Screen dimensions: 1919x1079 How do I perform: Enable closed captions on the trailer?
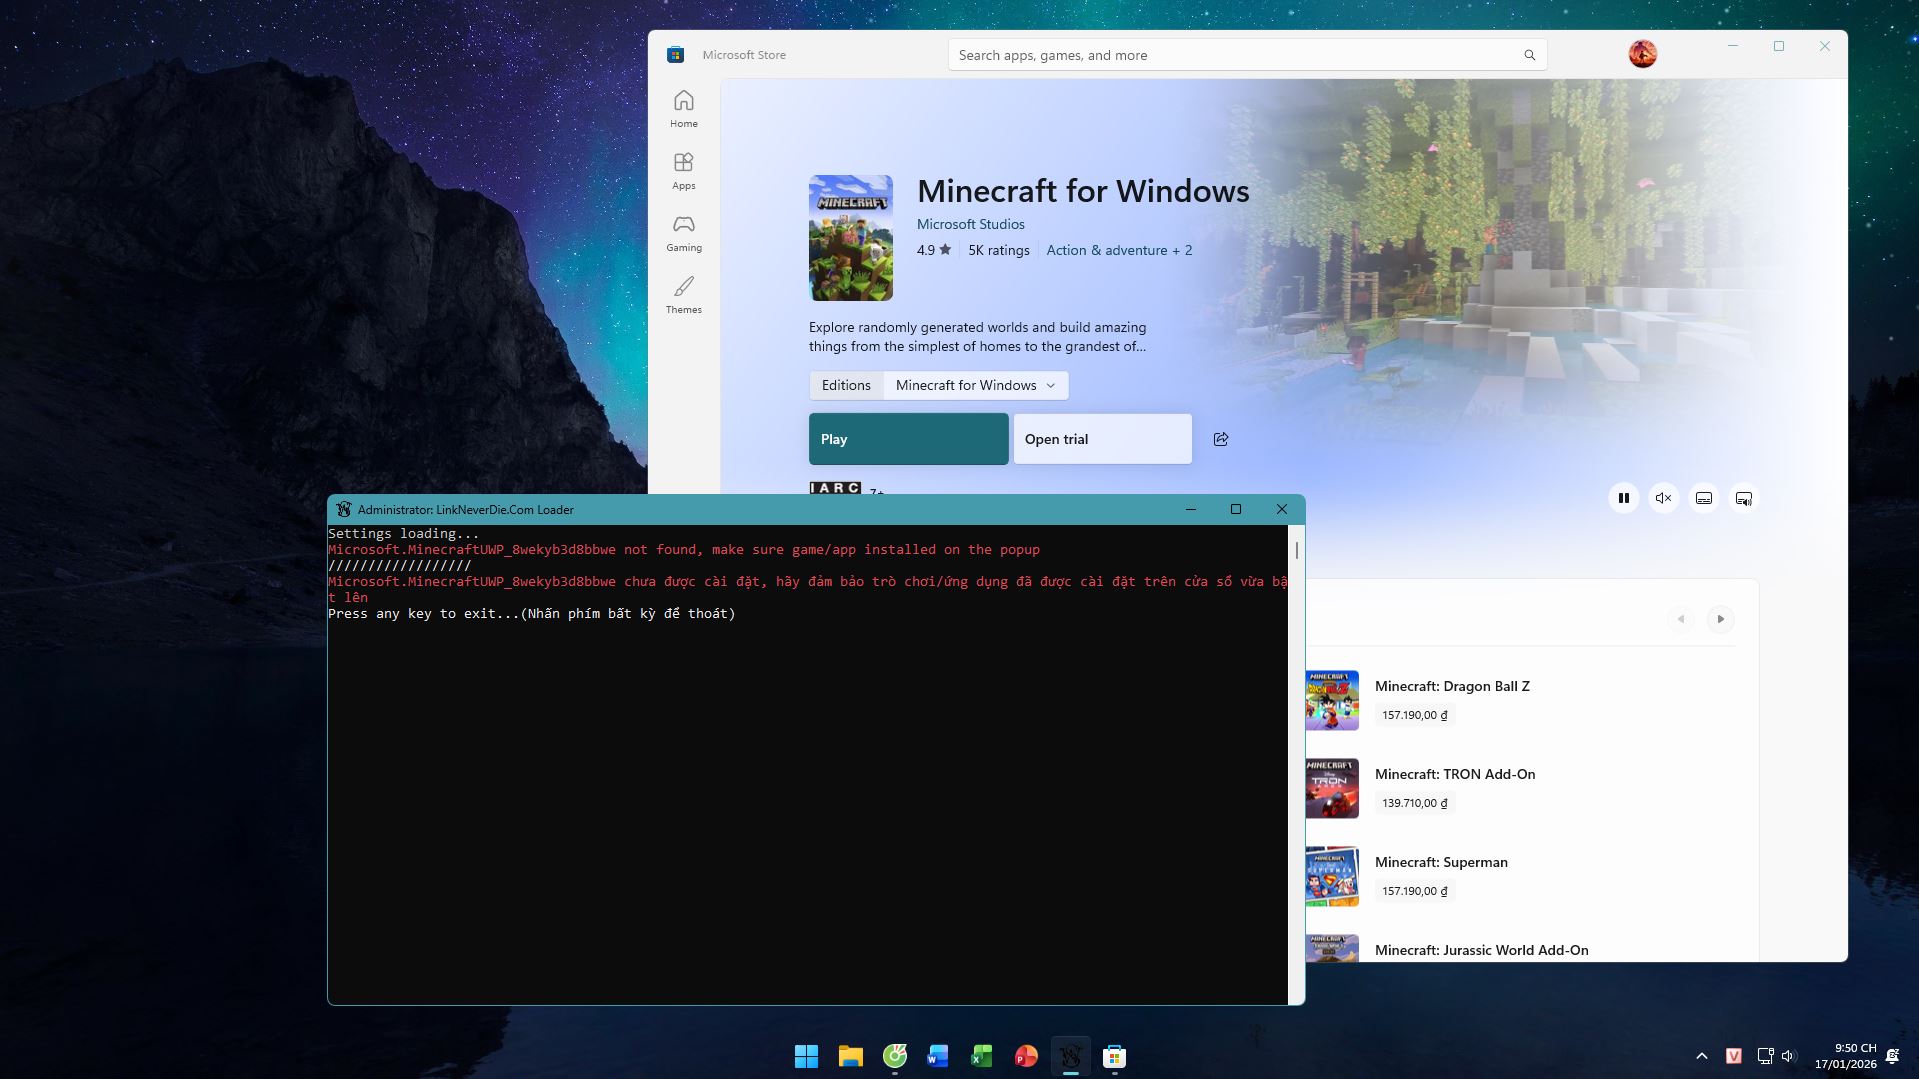[1703, 497]
